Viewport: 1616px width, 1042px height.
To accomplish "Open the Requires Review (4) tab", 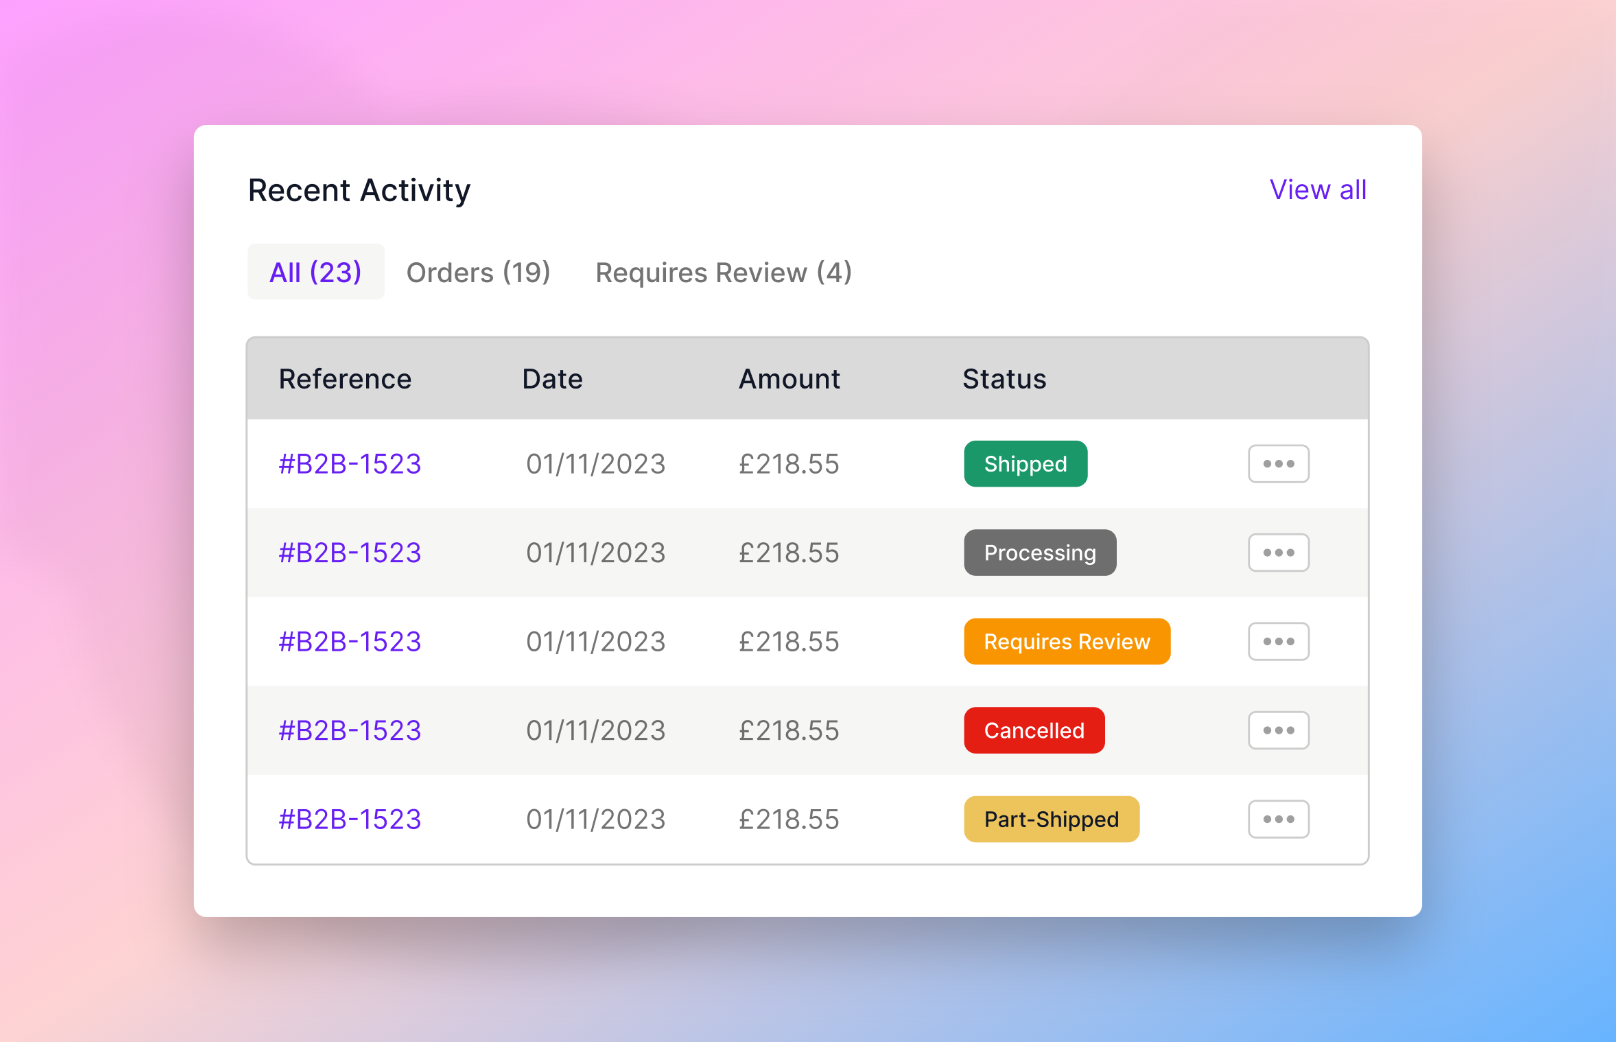I will [723, 272].
